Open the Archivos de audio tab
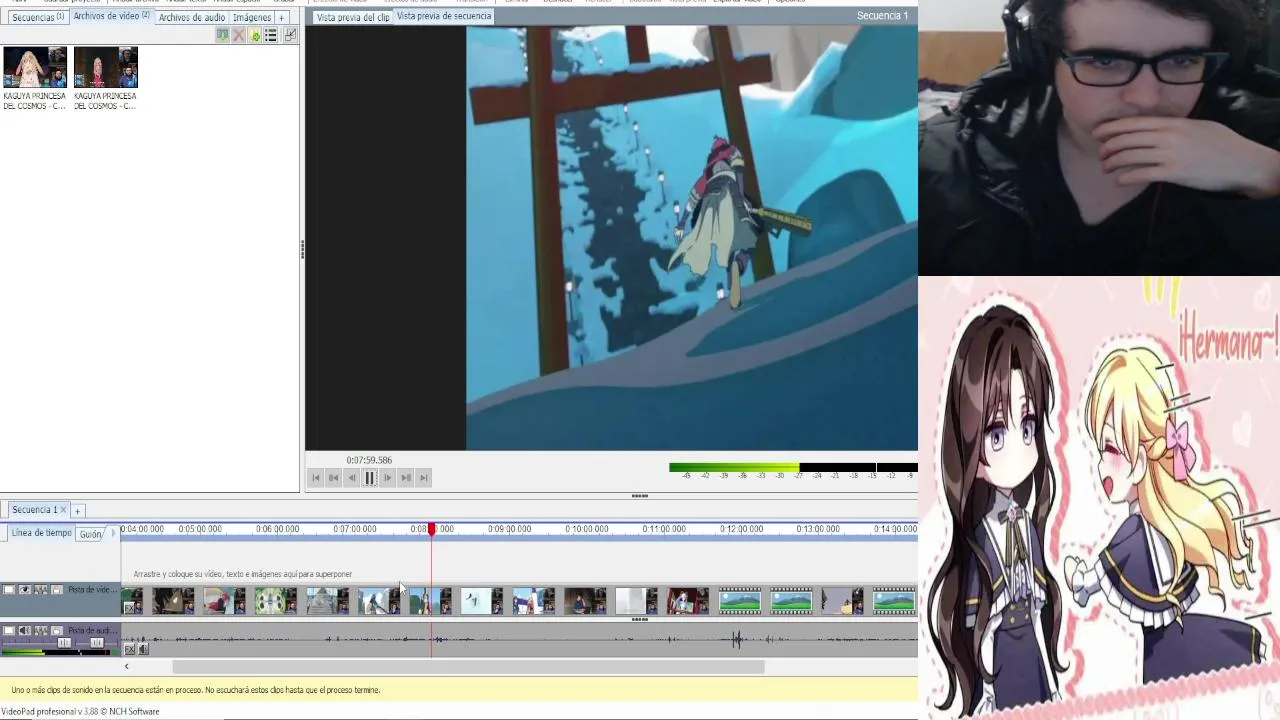The width and height of the screenshot is (1280, 720). click(x=192, y=17)
